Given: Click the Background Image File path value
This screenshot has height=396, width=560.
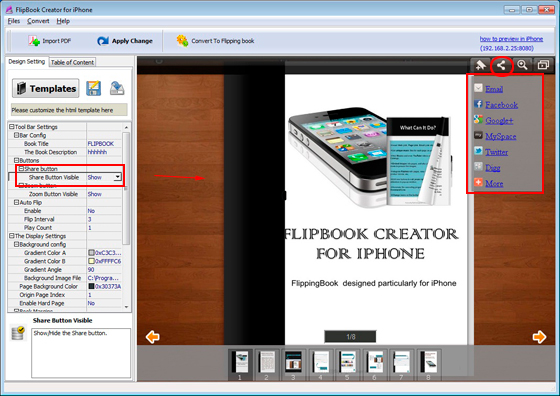Looking at the screenshot, I should tap(104, 278).
